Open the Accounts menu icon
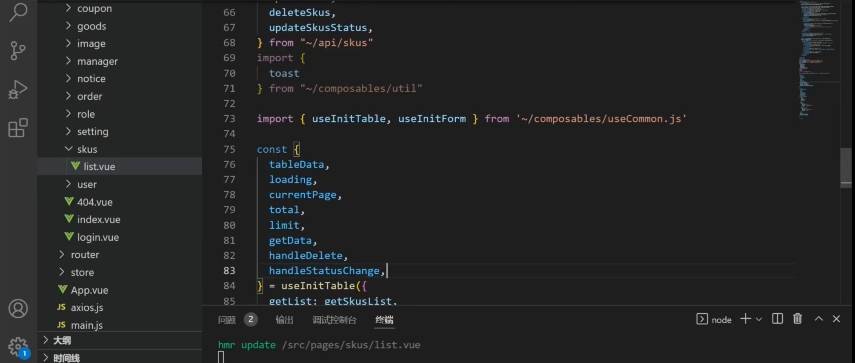The width and height of the screenshot is (855, 363). pyautogui.click(x=18, y=308)
